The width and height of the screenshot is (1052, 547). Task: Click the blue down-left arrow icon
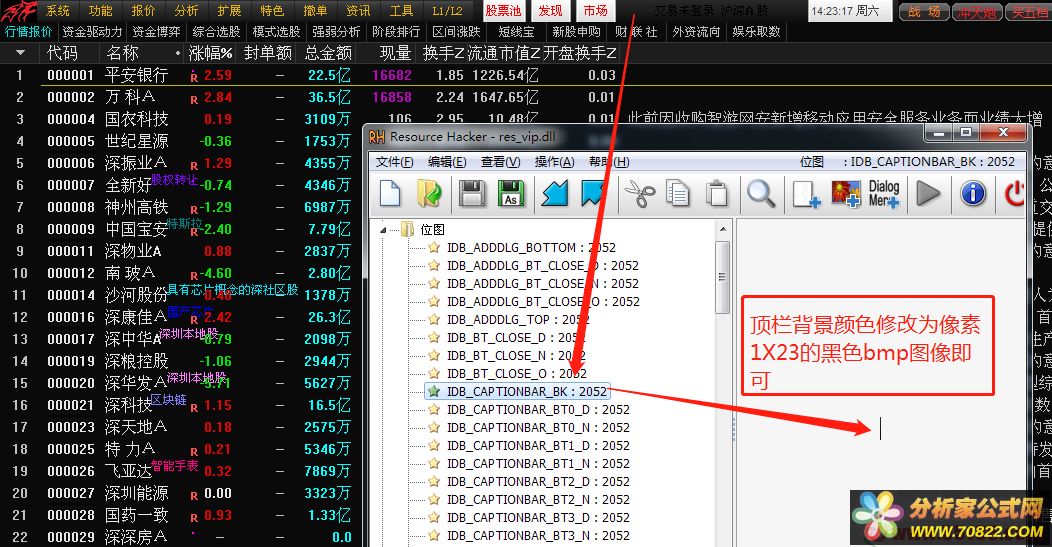click(554, 194)
